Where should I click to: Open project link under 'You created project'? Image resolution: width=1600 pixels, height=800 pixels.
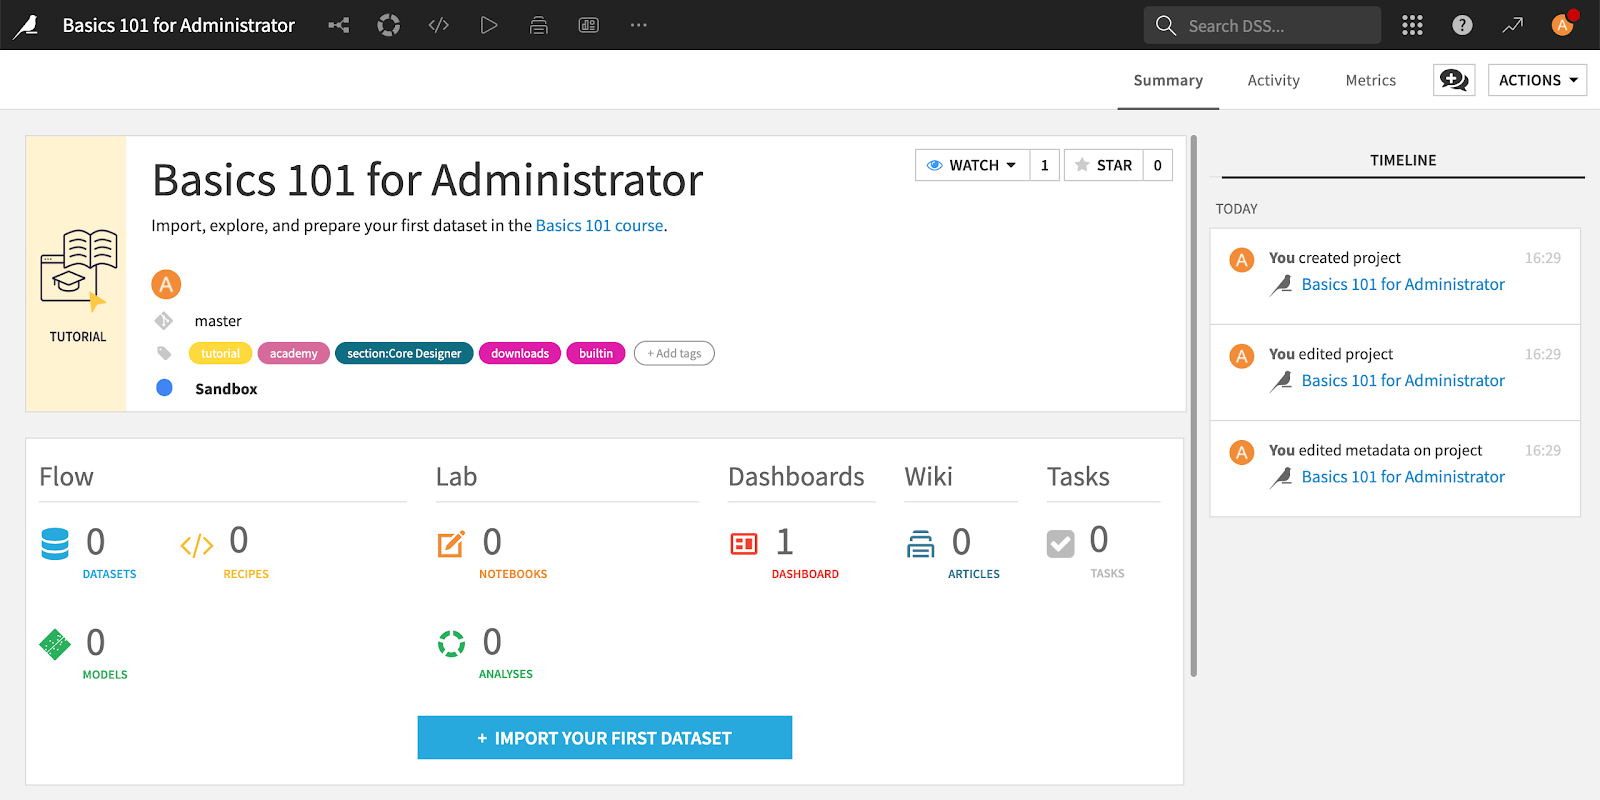(1403, 284)
